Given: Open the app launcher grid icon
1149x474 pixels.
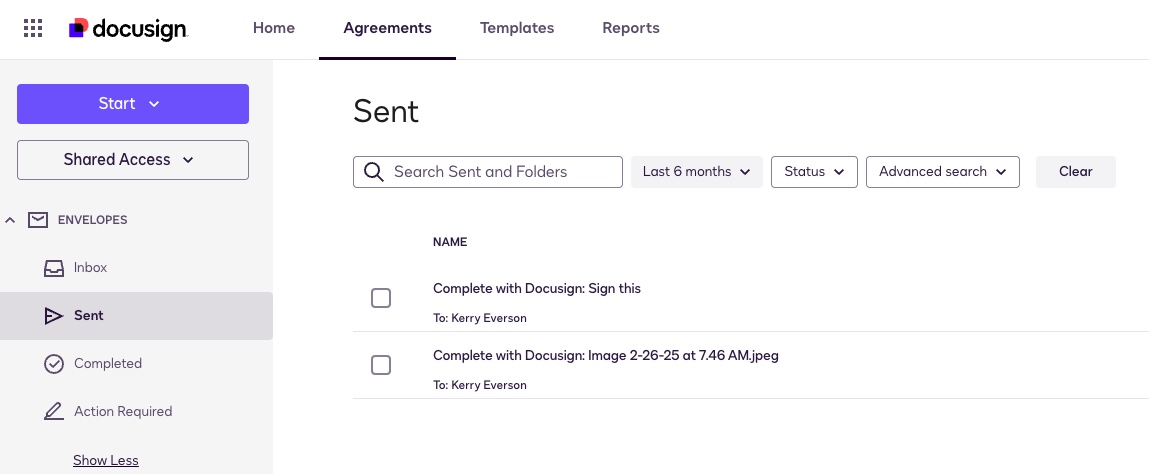Looking at the screenshot, I should tap(33, 28).
